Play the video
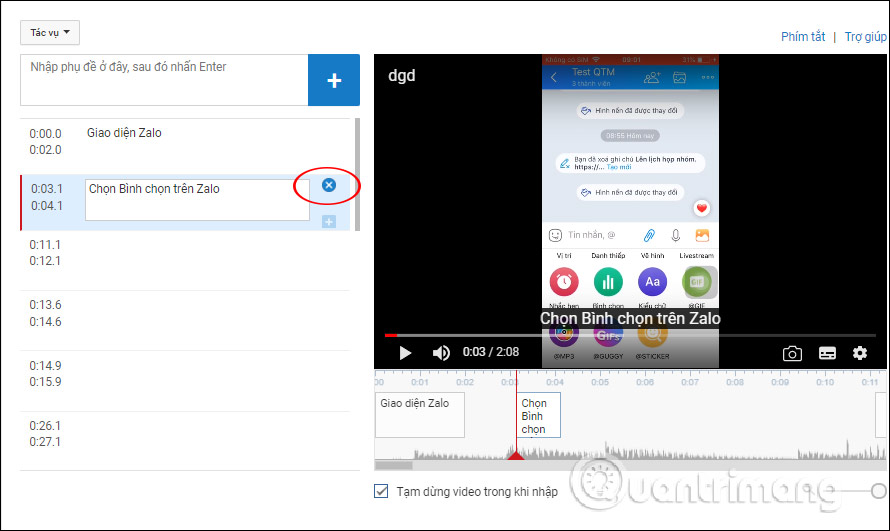This screenshot has width=890, height=531. [x=405, y=353]
